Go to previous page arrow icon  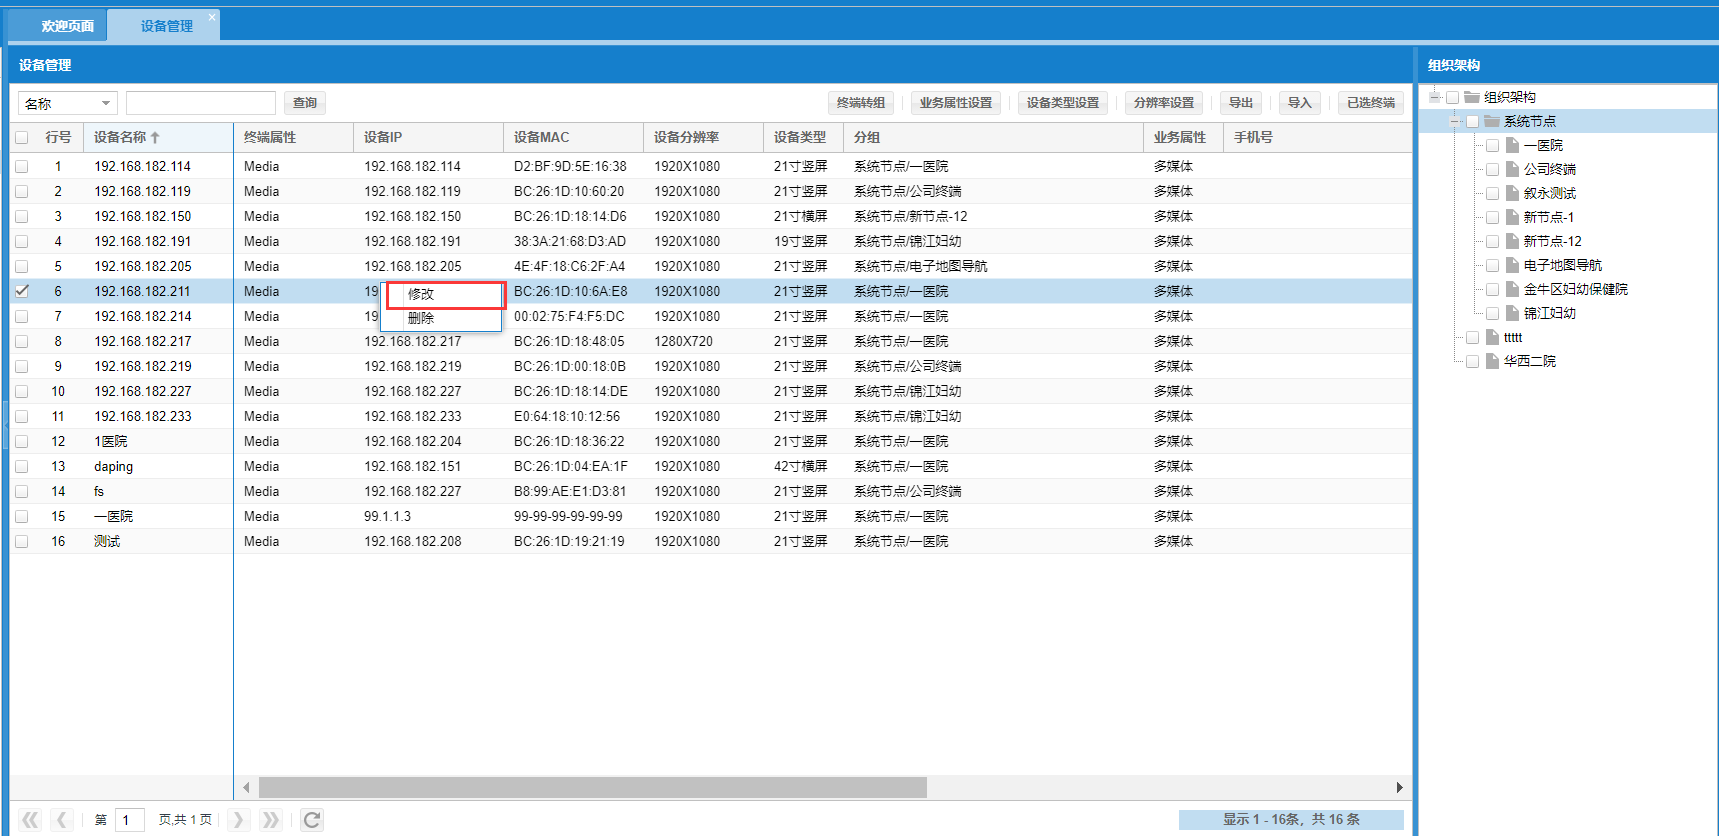pyautogui.click(x=62, y=820)
